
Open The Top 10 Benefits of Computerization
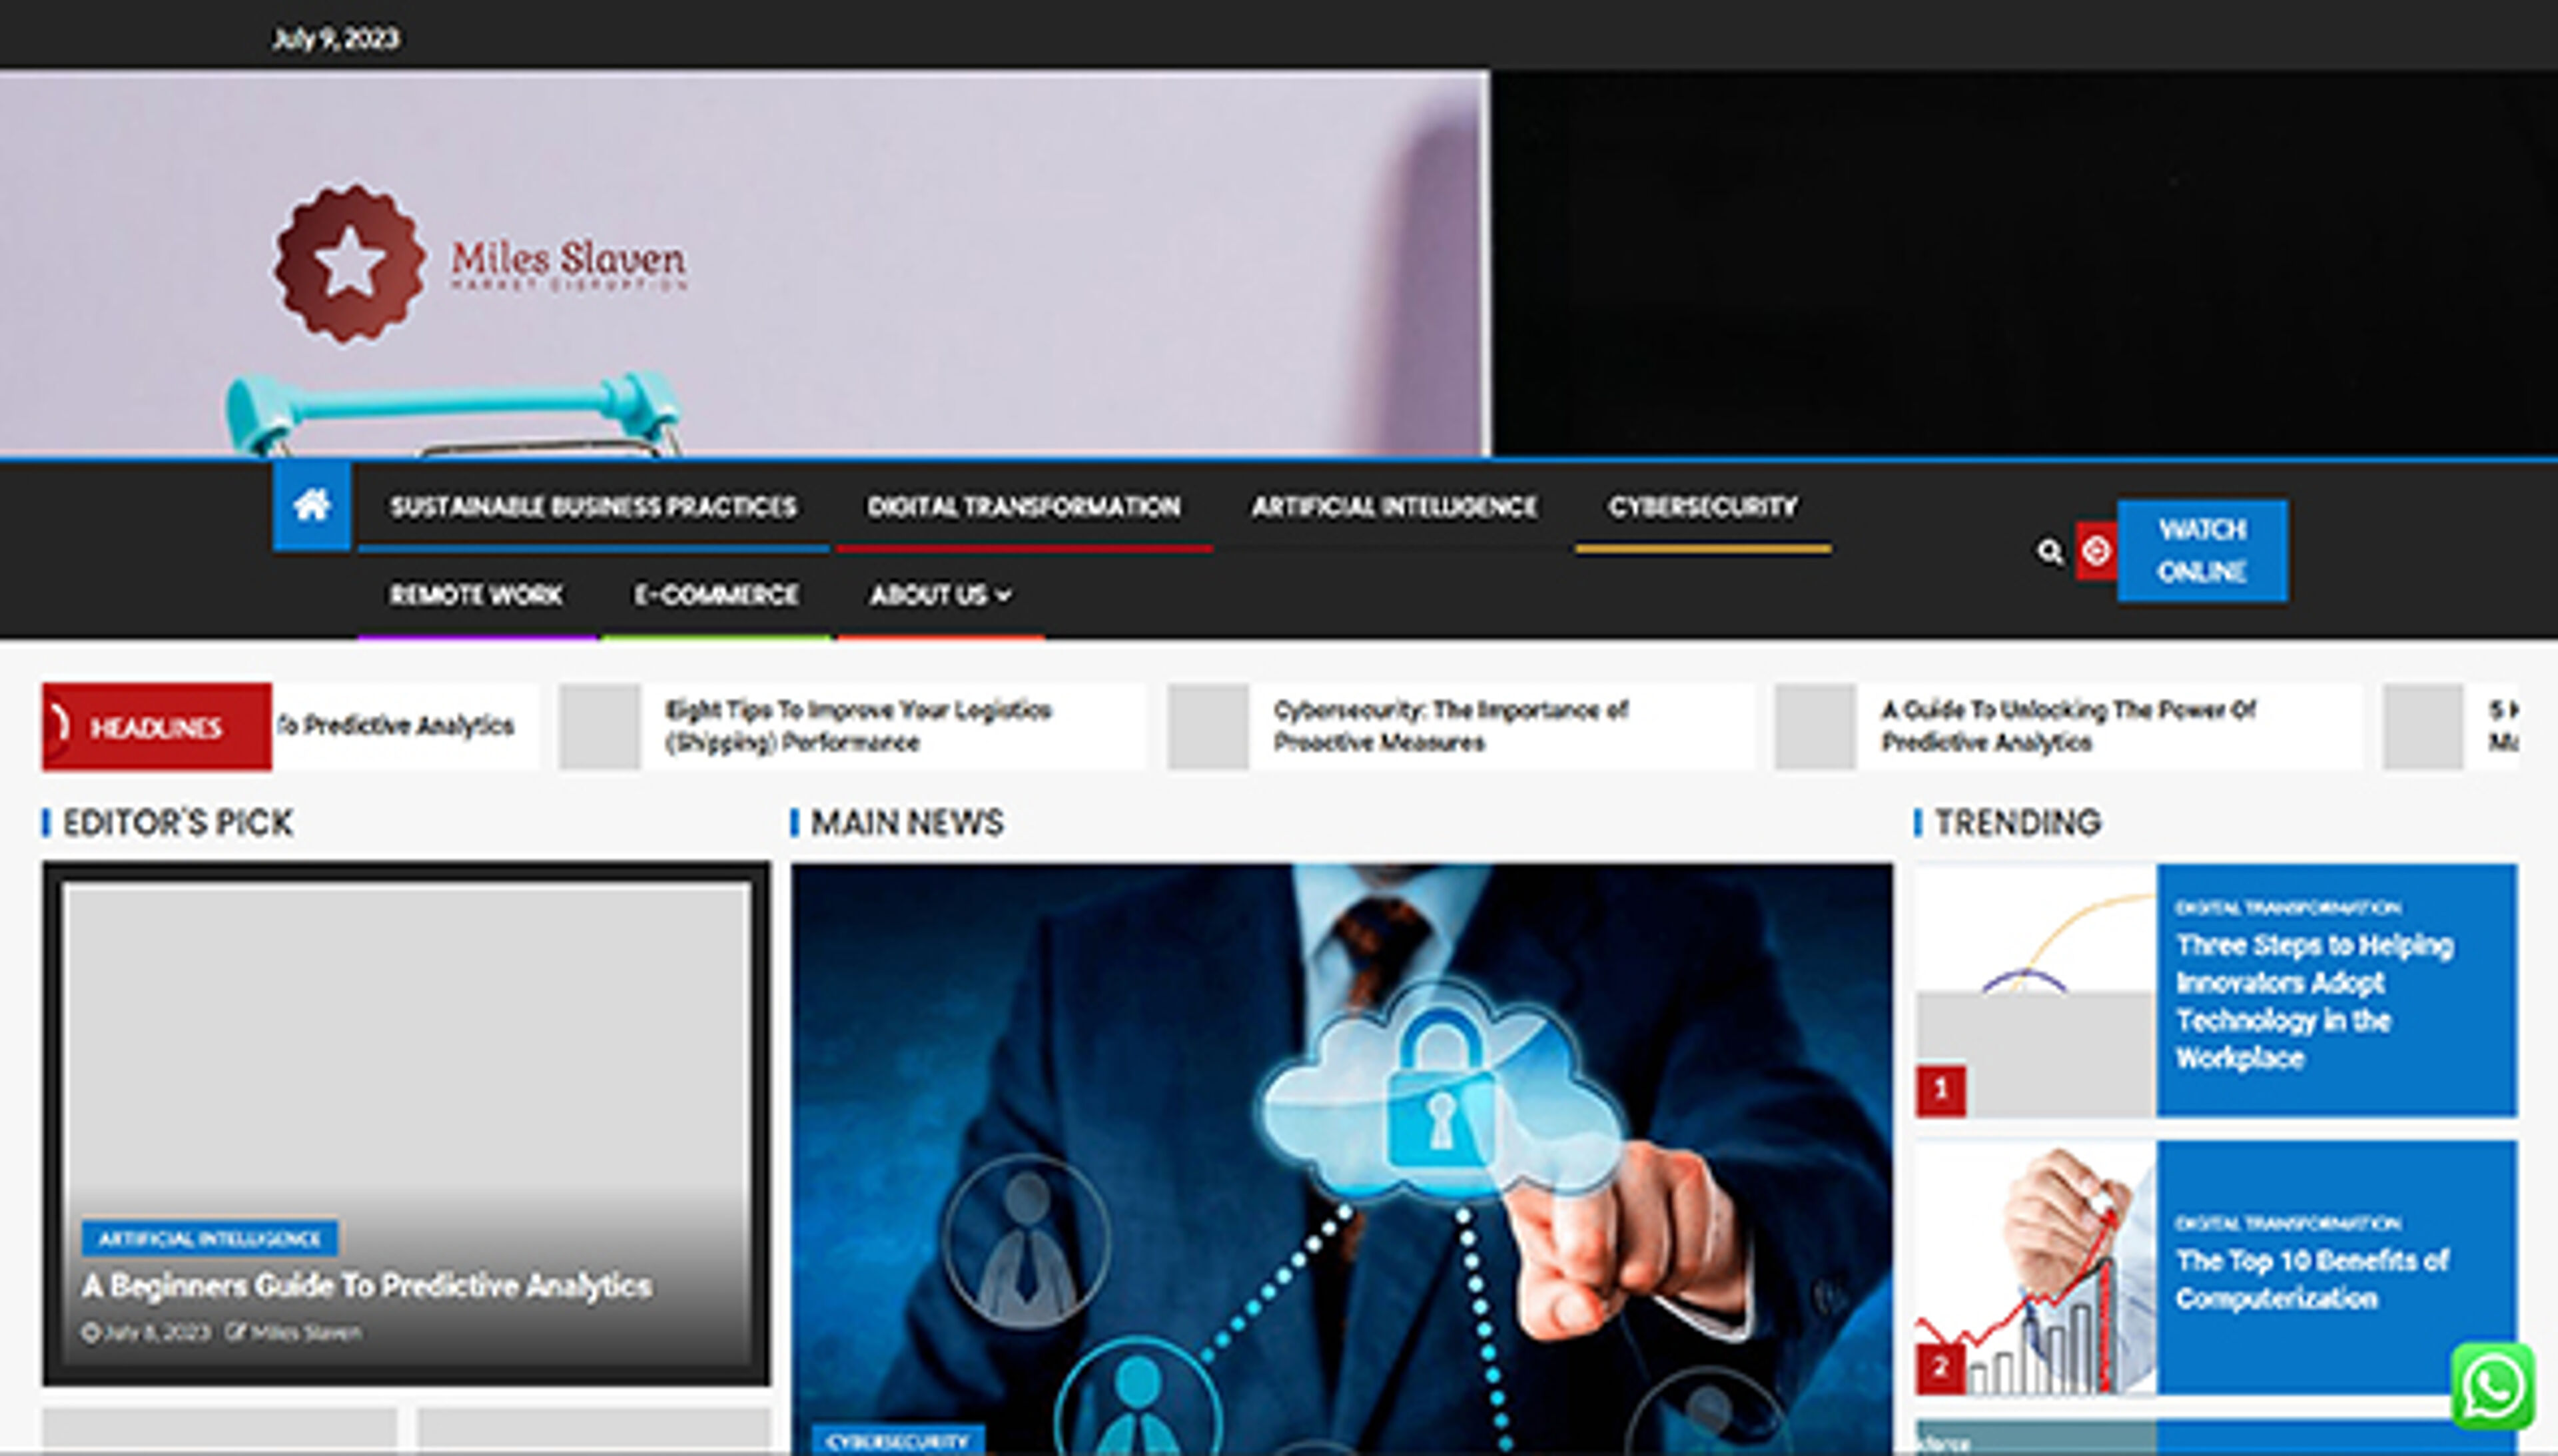click(2311, 1279)
